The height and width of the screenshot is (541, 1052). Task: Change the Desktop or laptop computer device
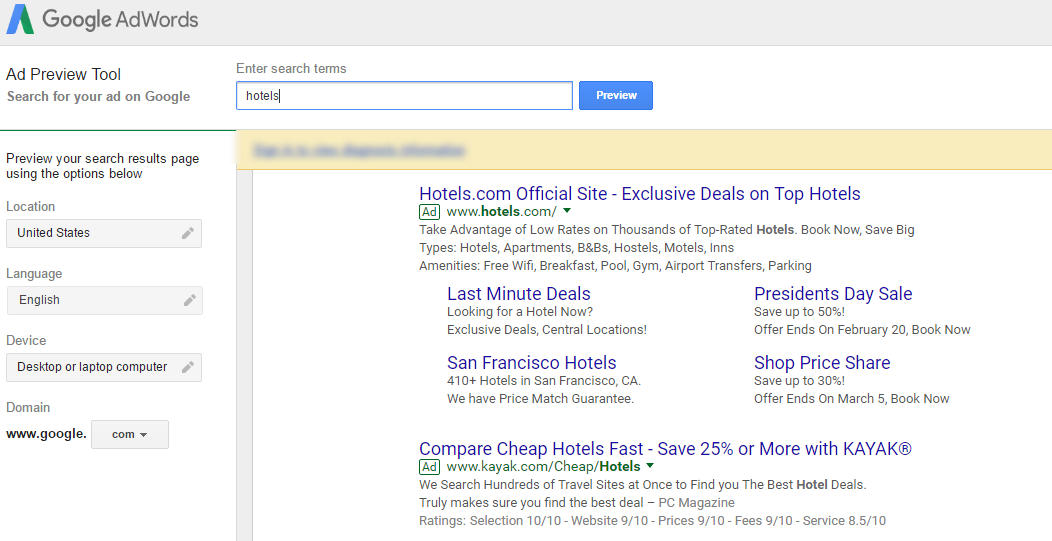[x=104, y=367]
